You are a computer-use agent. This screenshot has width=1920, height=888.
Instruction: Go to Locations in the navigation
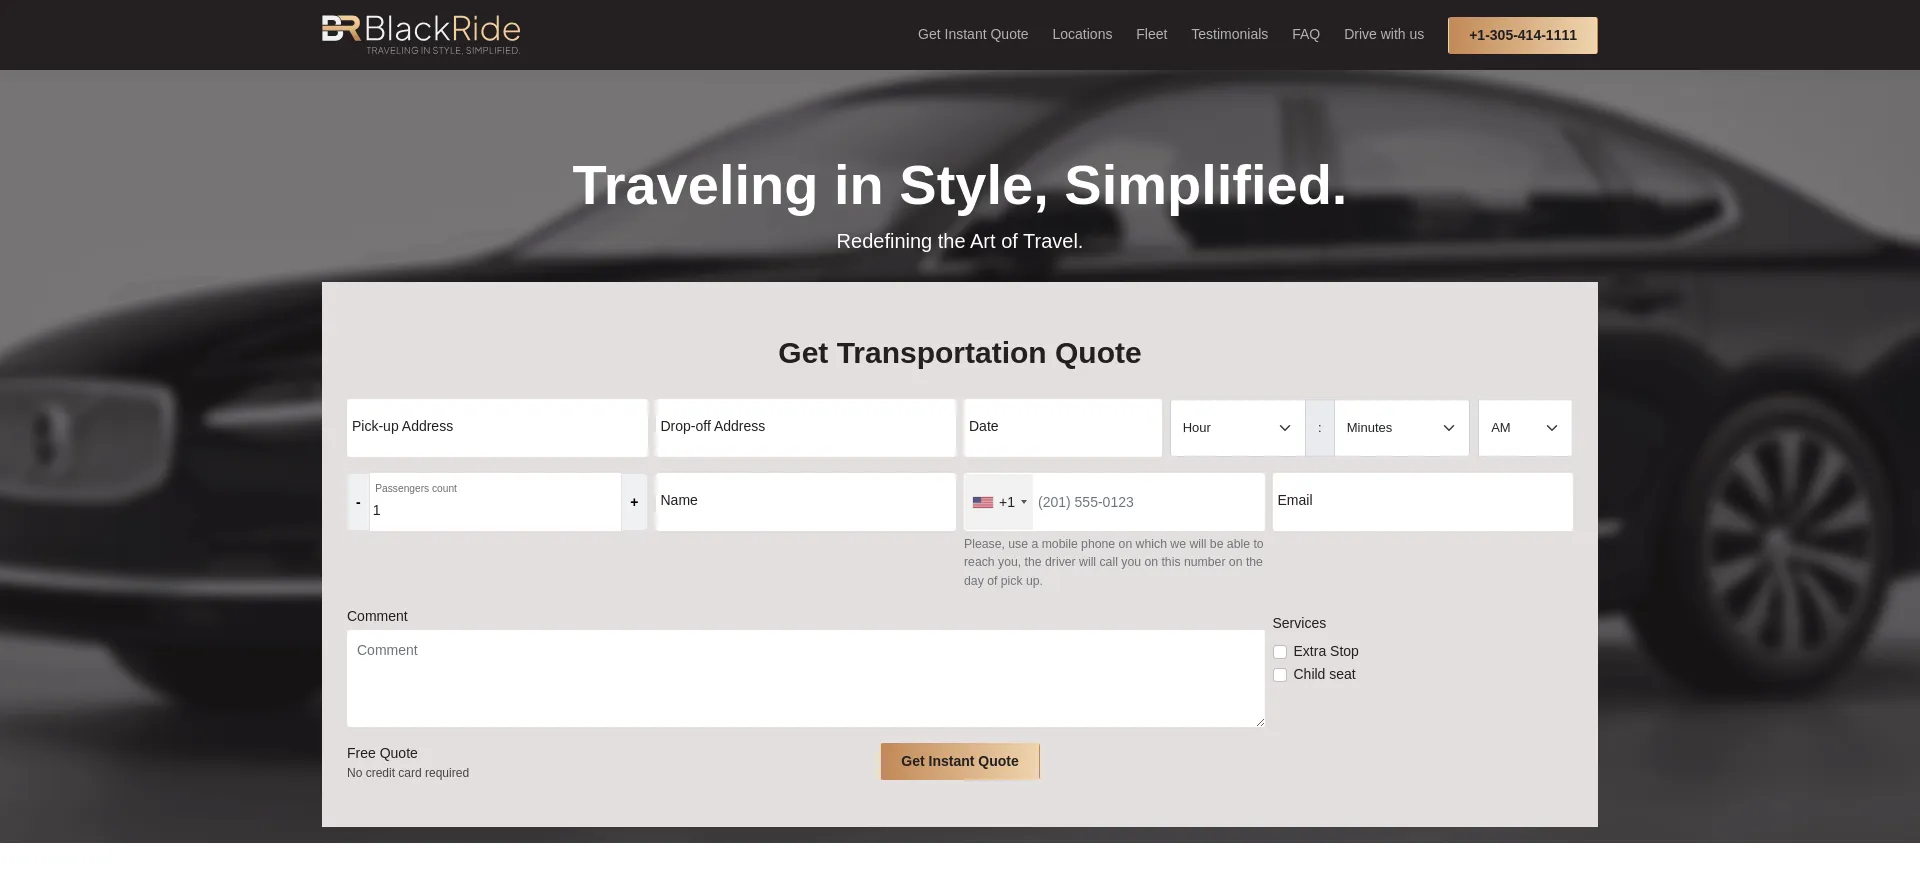tap(1081, 34)
